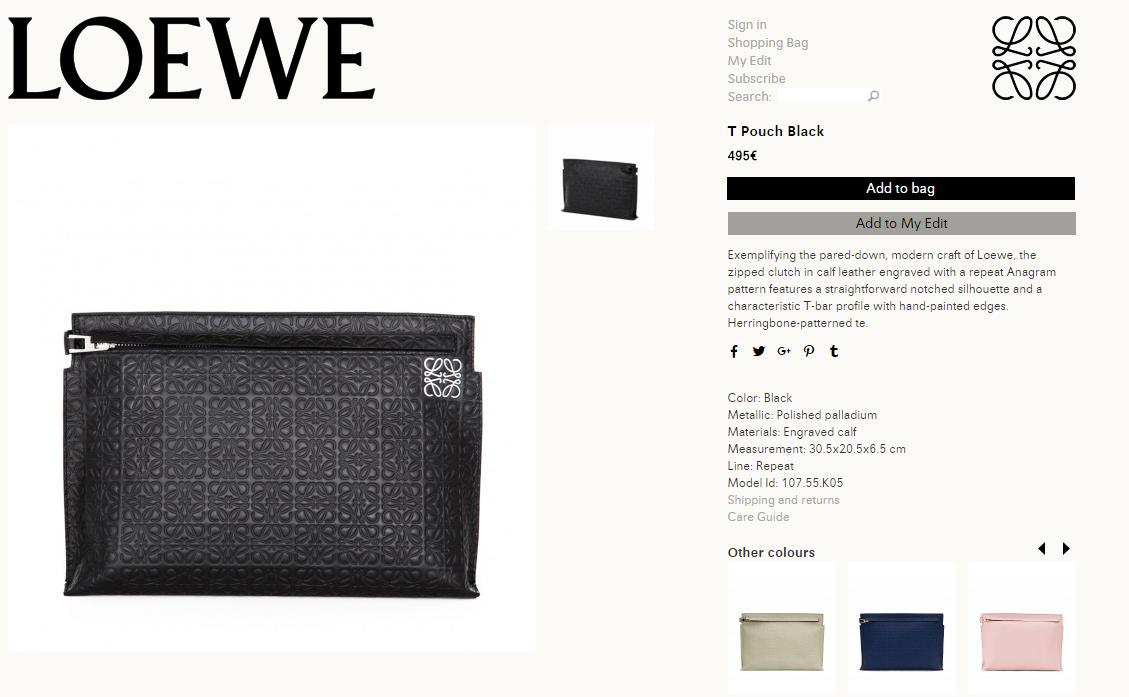This screenshot has width=1129, height=697.
Task: Go to My Edit page
Action: coord(749,60)
